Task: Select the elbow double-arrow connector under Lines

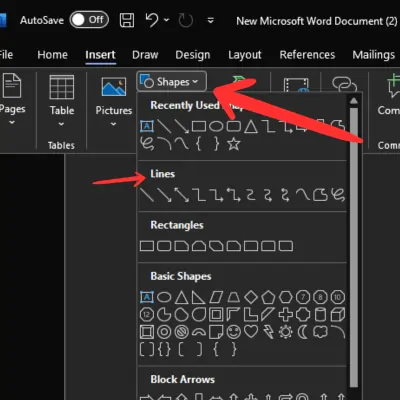Action: click(234, 195)
